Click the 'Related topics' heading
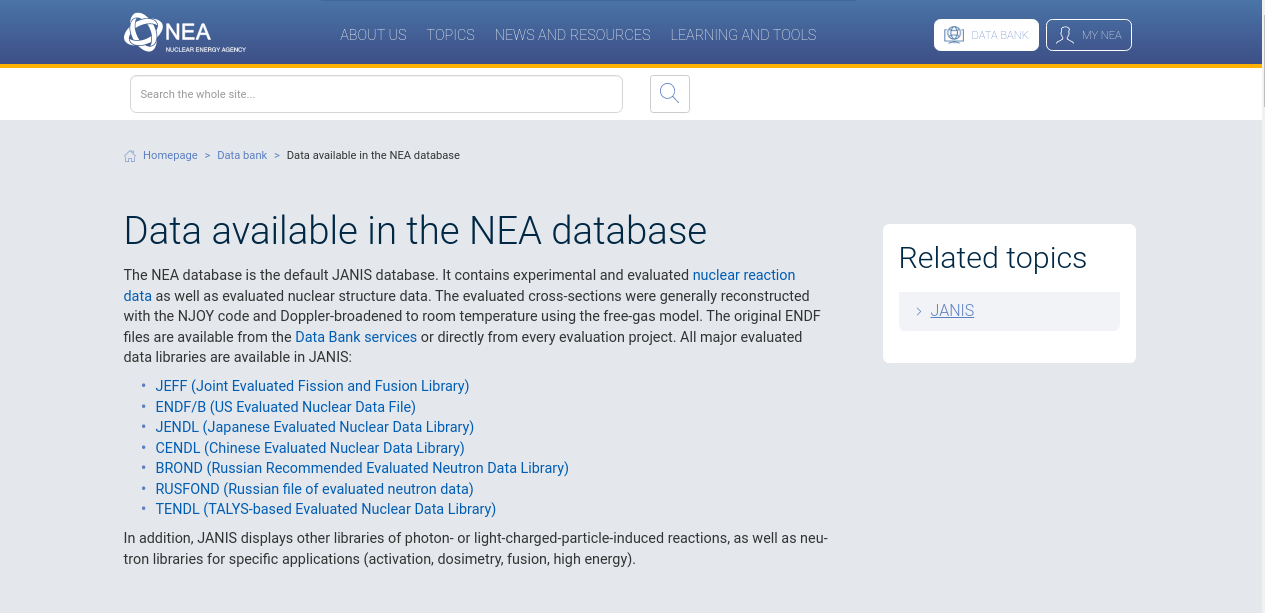The height and width of the screenshot is (613, 1265). coord(993,258)
